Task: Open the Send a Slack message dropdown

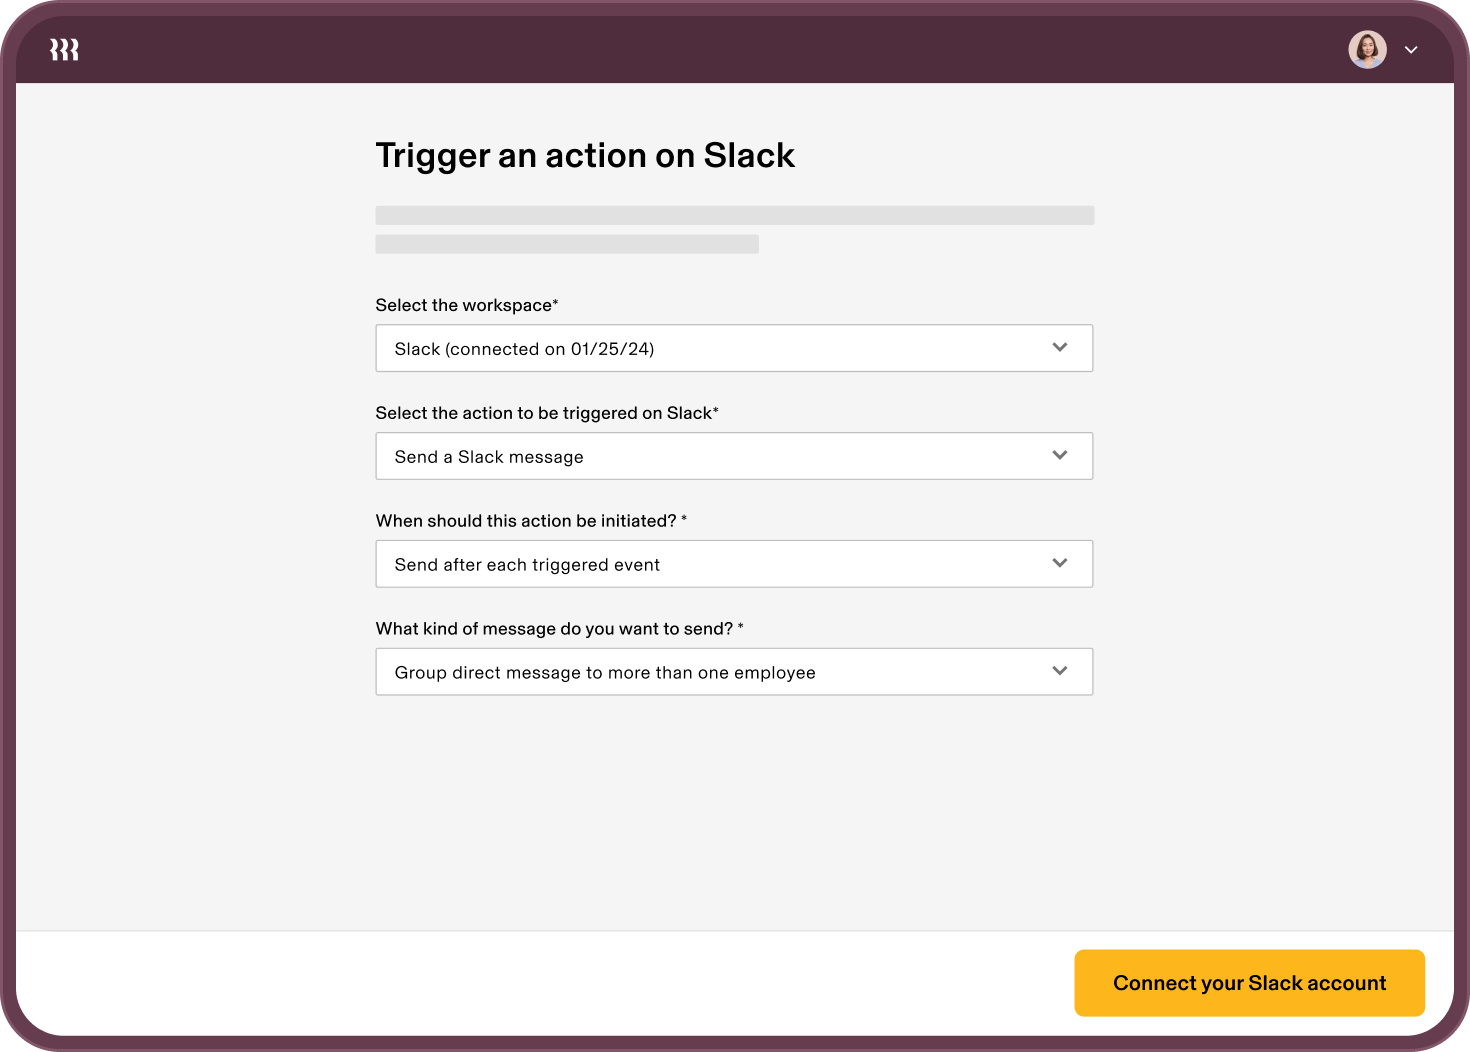Action: 734,456
